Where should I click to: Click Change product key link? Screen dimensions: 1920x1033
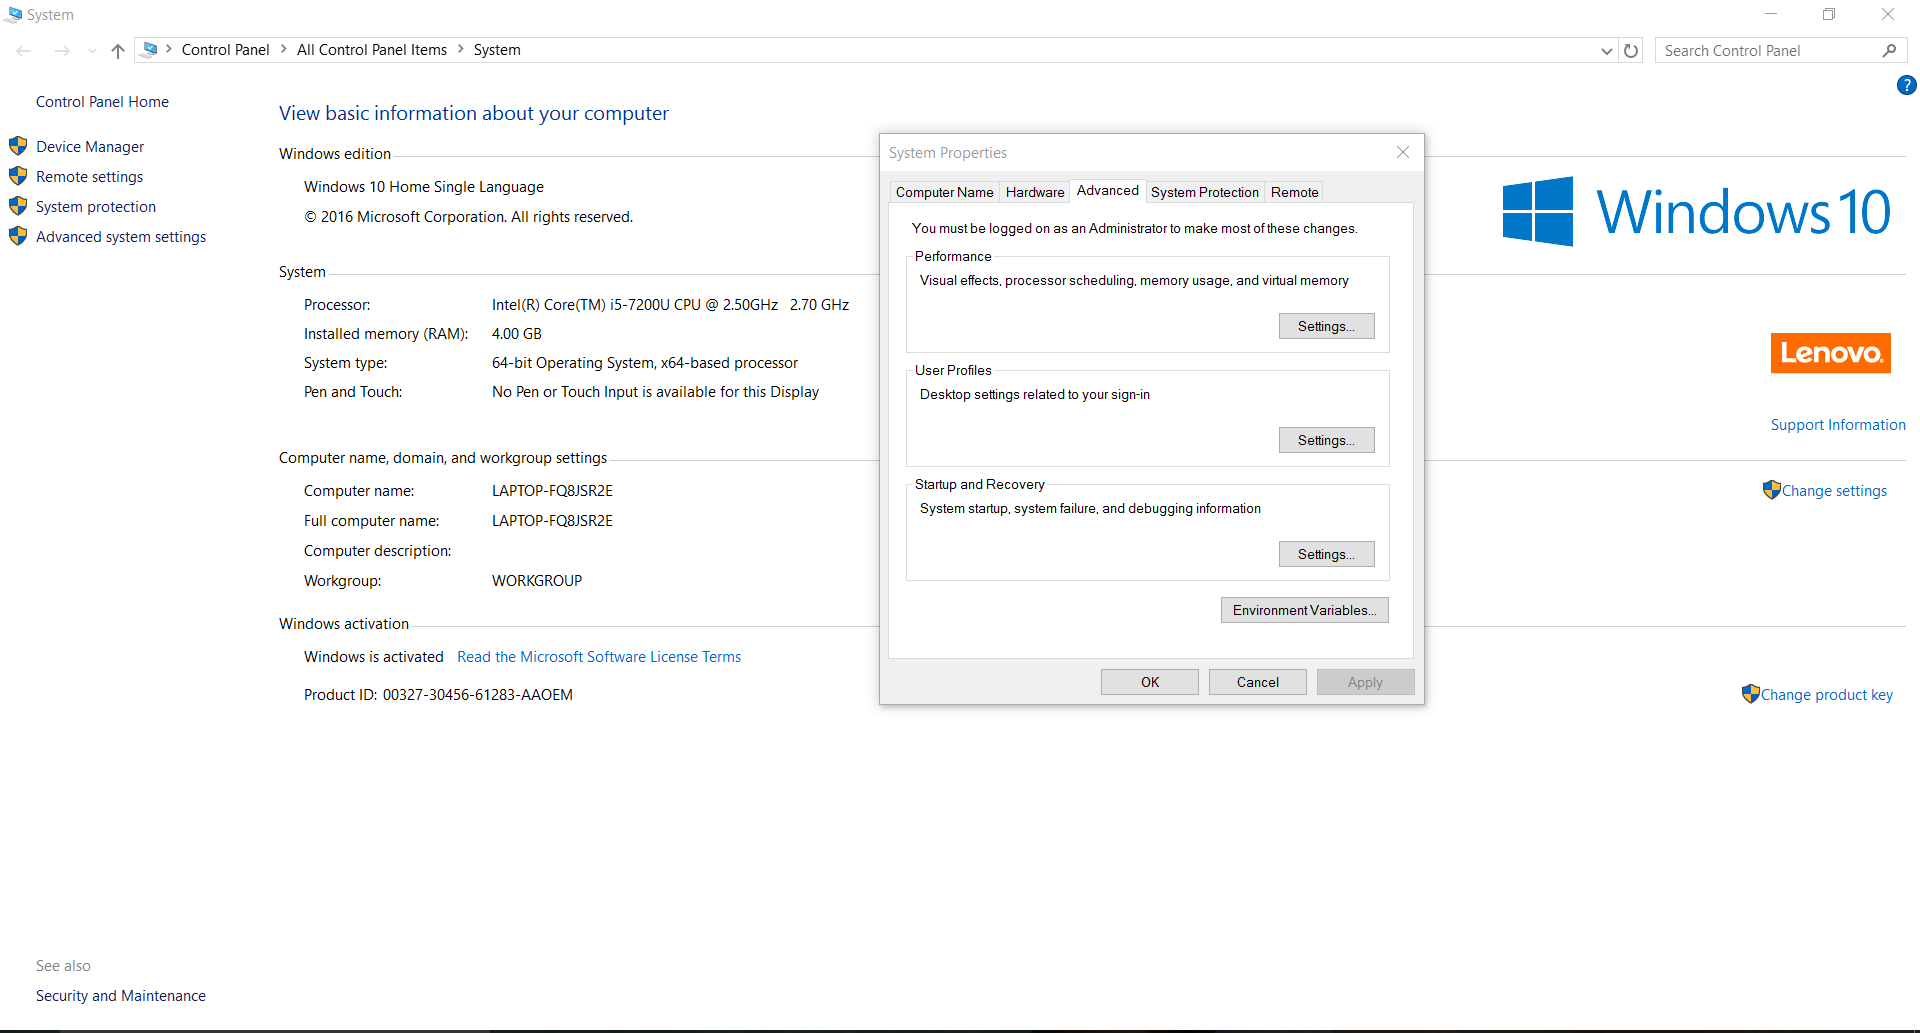[1826, 695]
